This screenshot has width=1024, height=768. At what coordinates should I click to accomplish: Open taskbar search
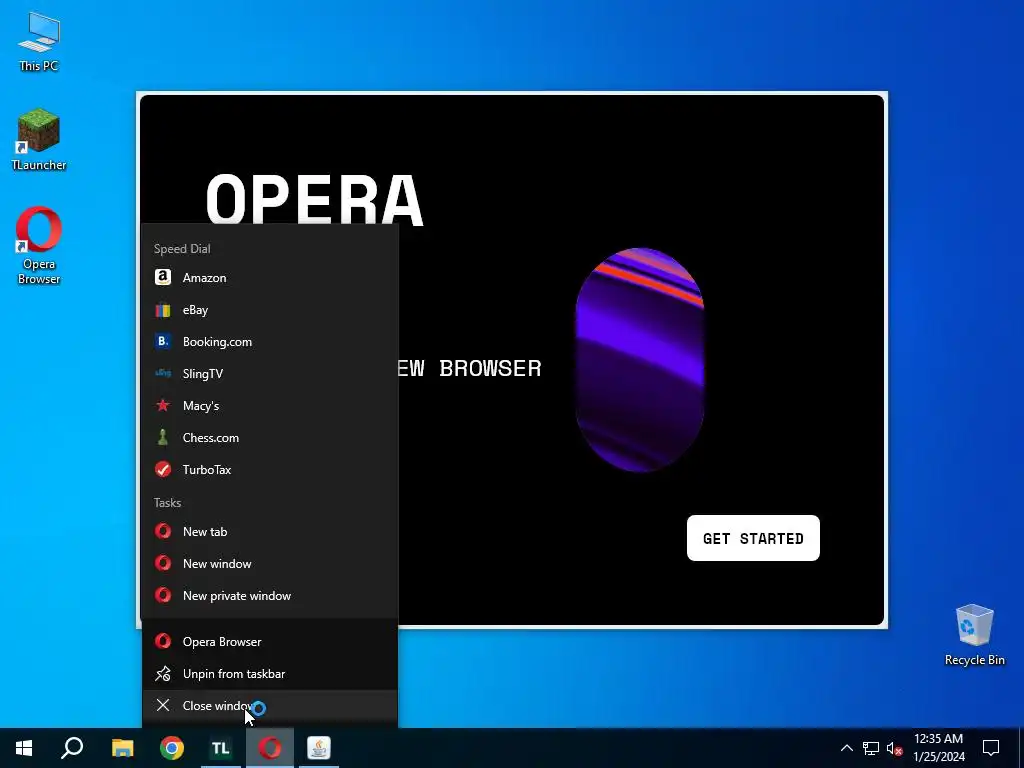click(x=72, y=748)
